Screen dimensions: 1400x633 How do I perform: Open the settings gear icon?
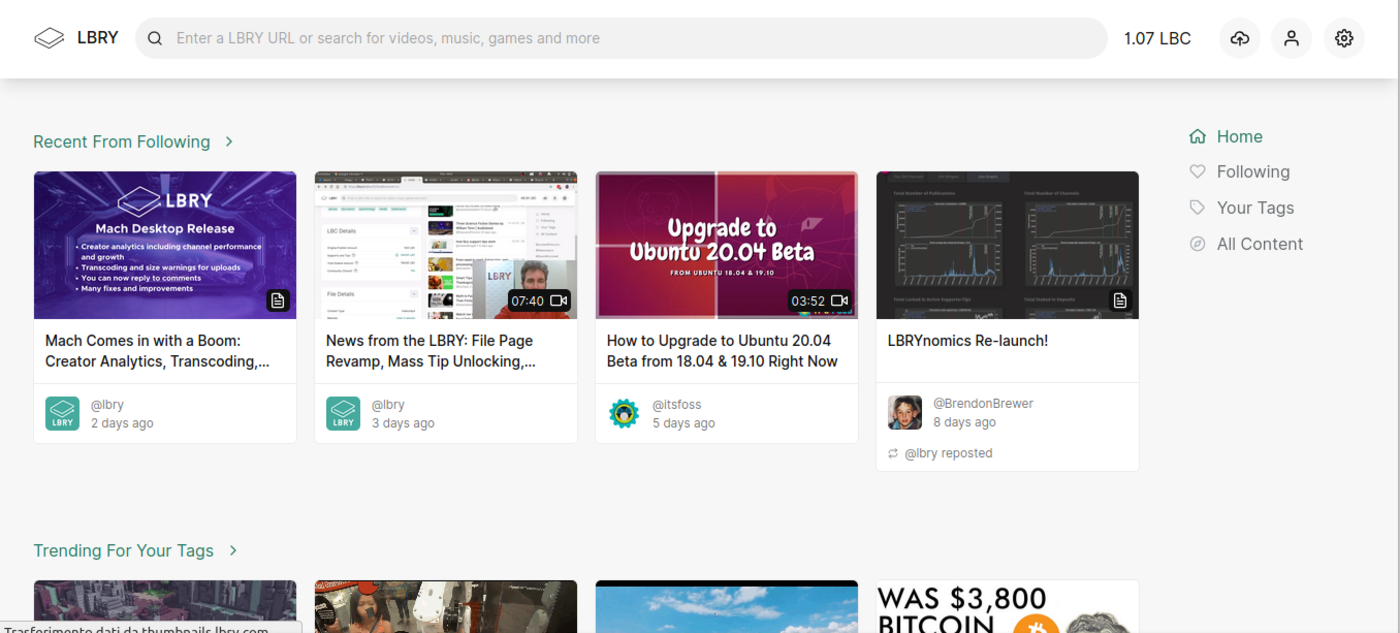(1343, 37)
